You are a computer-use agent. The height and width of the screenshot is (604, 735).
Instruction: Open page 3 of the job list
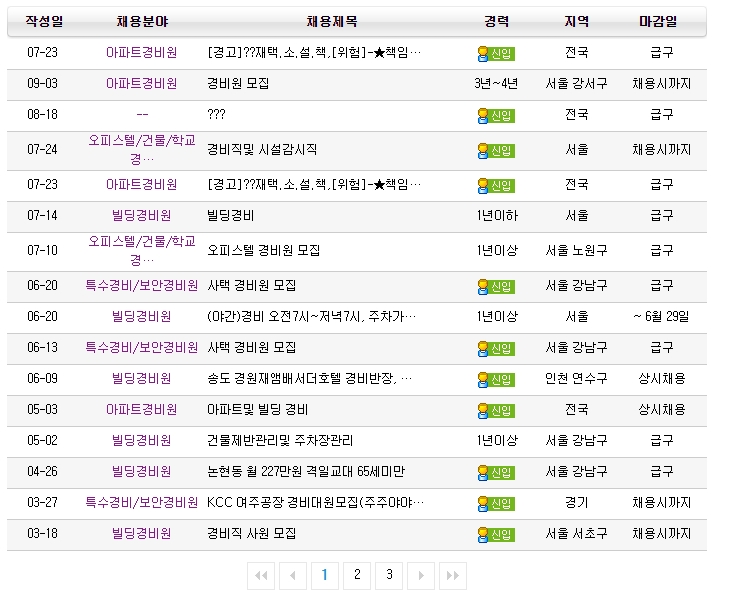tap(389, 575)
